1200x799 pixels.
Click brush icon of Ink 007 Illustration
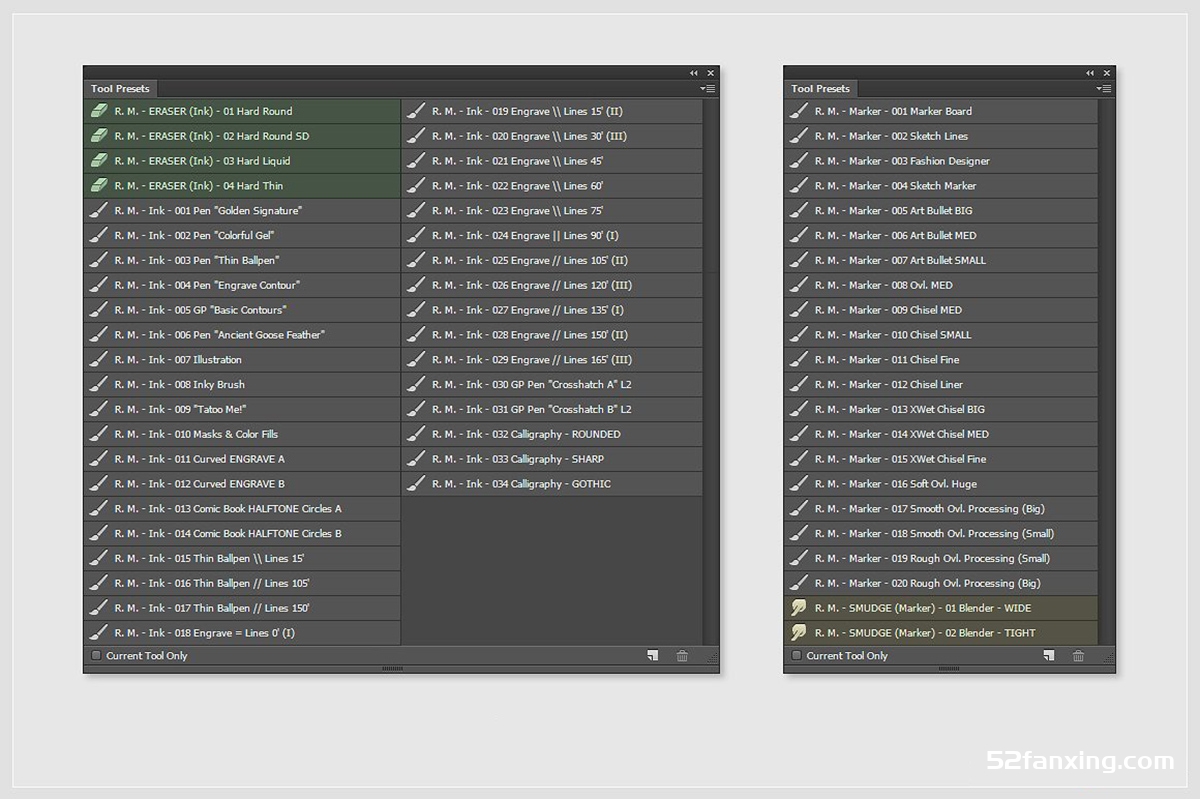coord(98,360)
